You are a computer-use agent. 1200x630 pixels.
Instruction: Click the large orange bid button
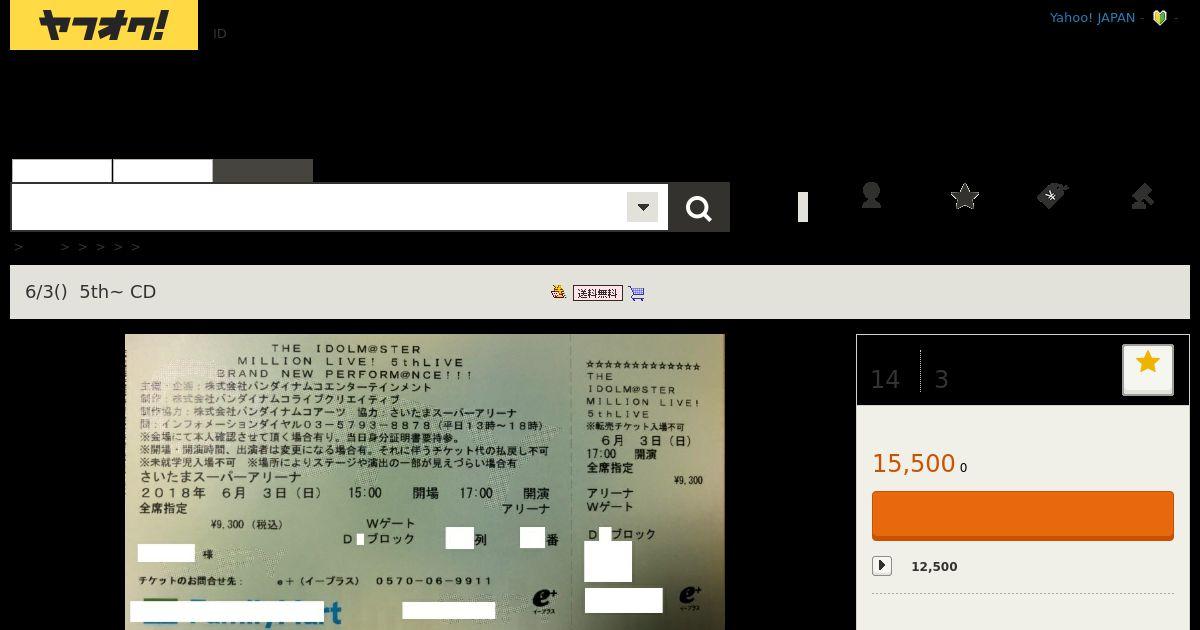1023,516
